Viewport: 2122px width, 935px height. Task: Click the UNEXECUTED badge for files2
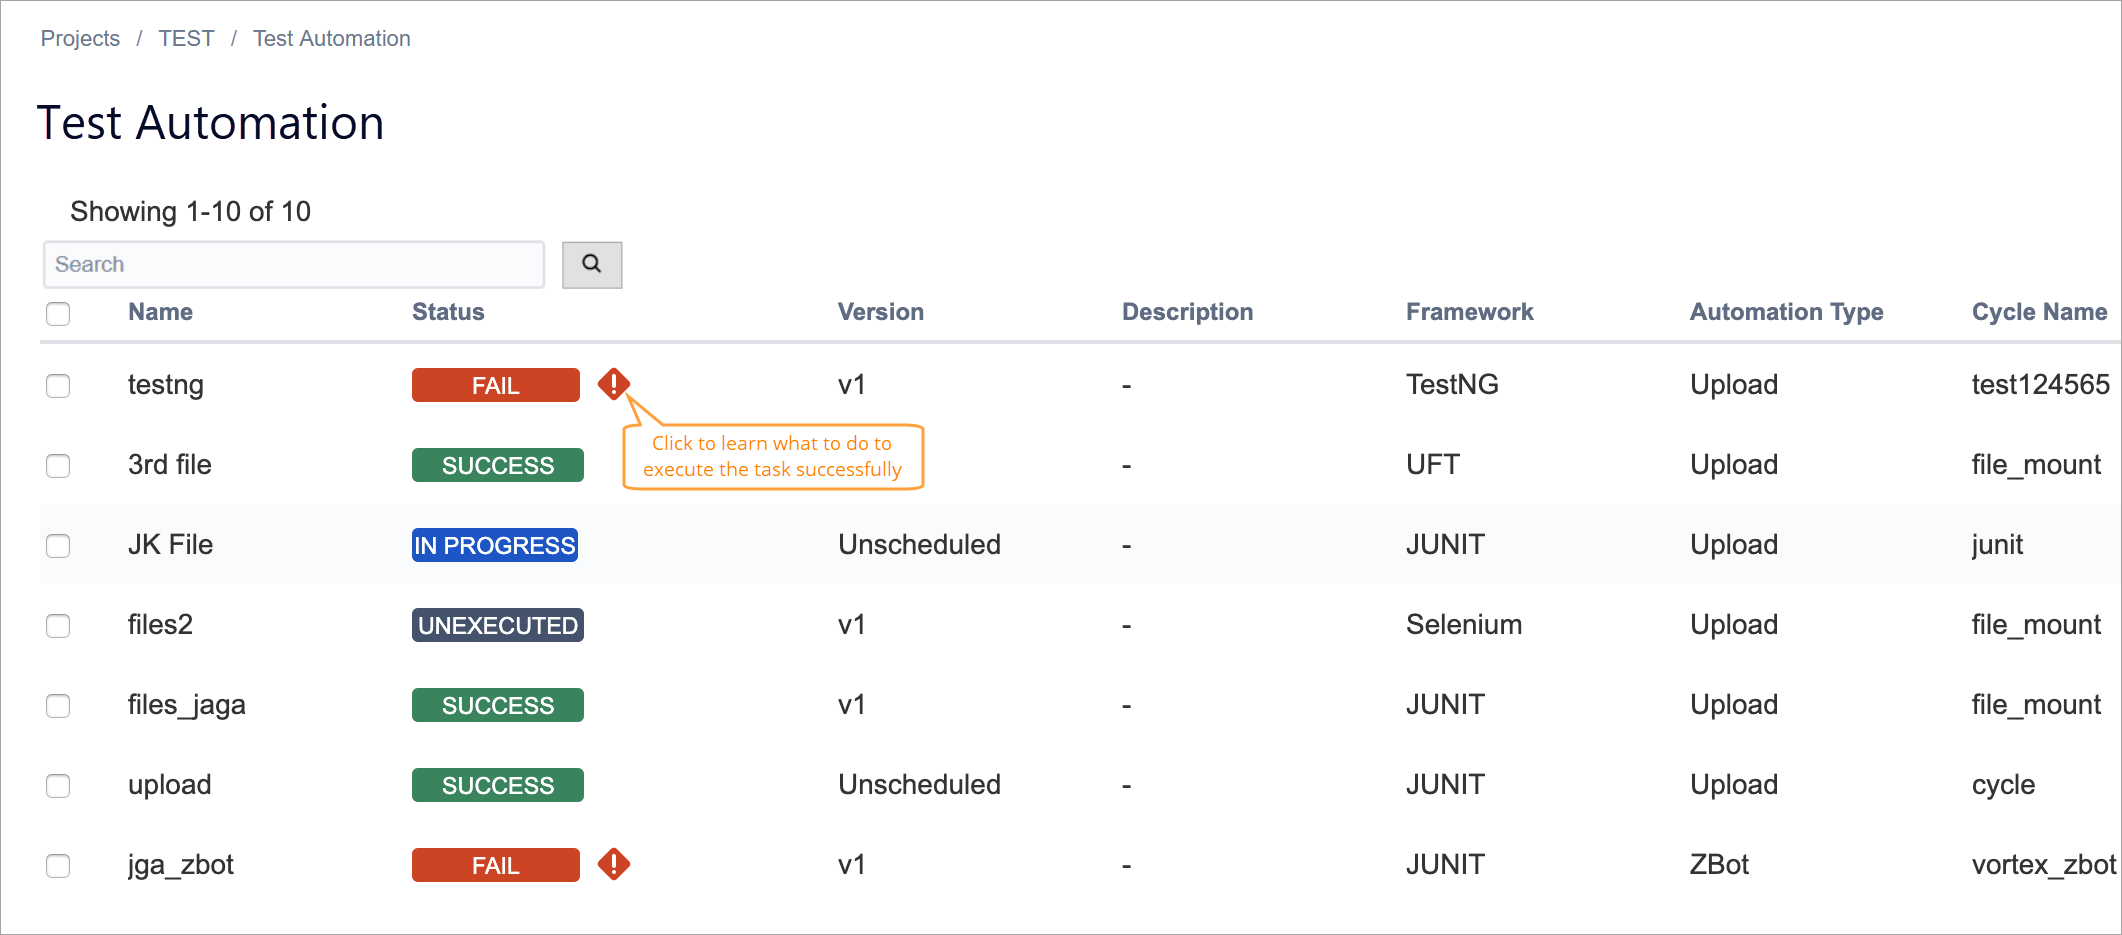click(497, 625)
